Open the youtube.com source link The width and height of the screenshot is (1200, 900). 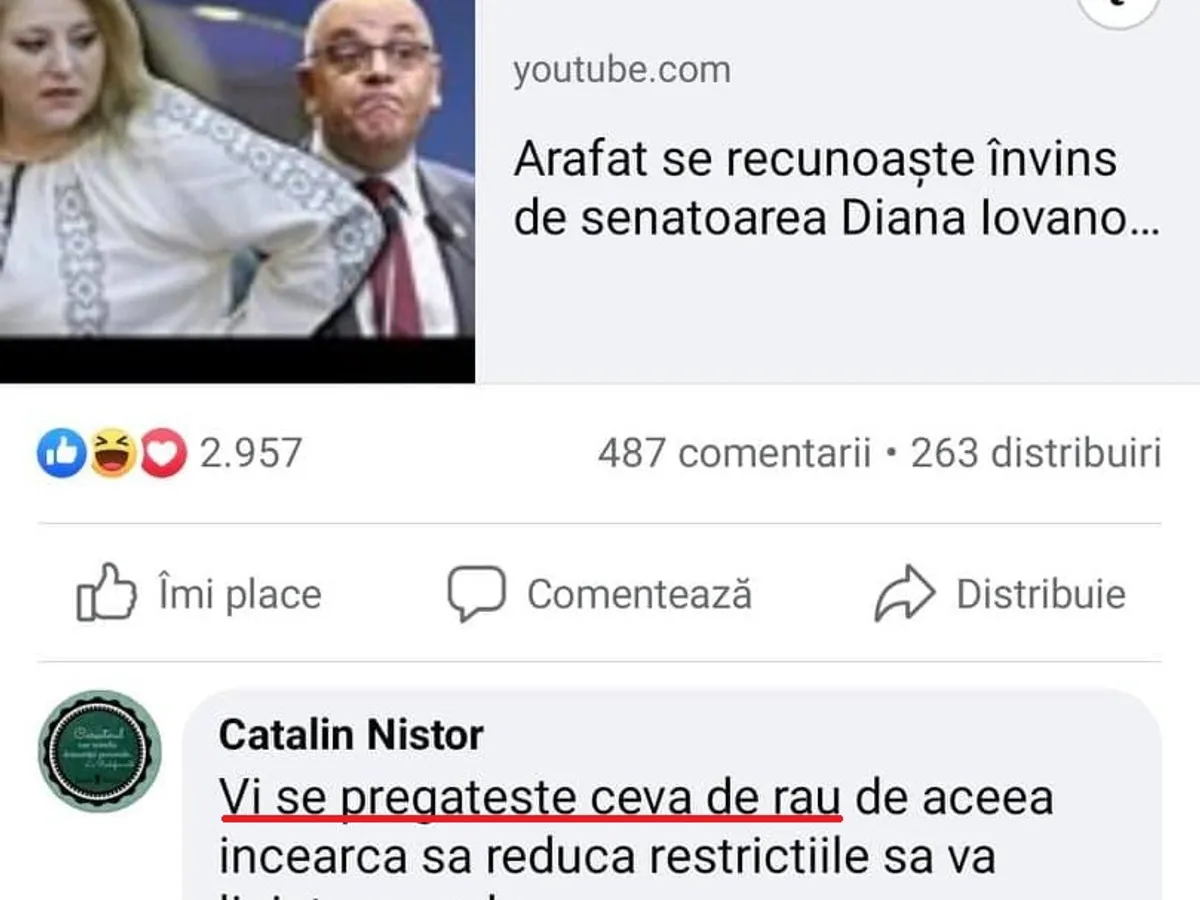(622, 71)
